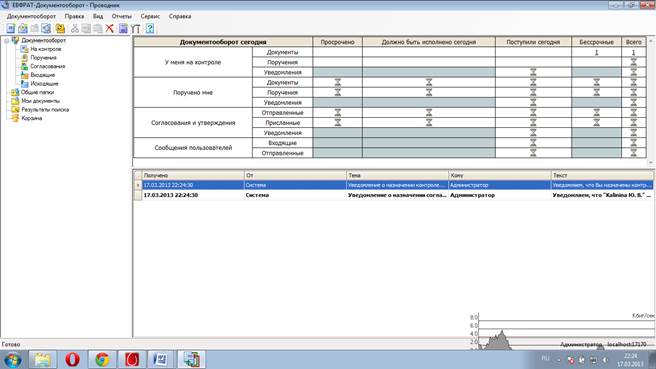Click the toolbar icon with the green pencil
The height and width of the screenshot is (369, 656).
[23, 28]
